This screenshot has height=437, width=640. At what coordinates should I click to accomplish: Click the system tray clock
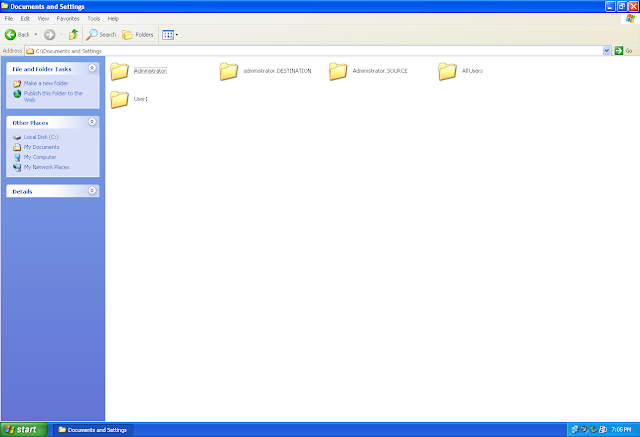pos(621,430)
